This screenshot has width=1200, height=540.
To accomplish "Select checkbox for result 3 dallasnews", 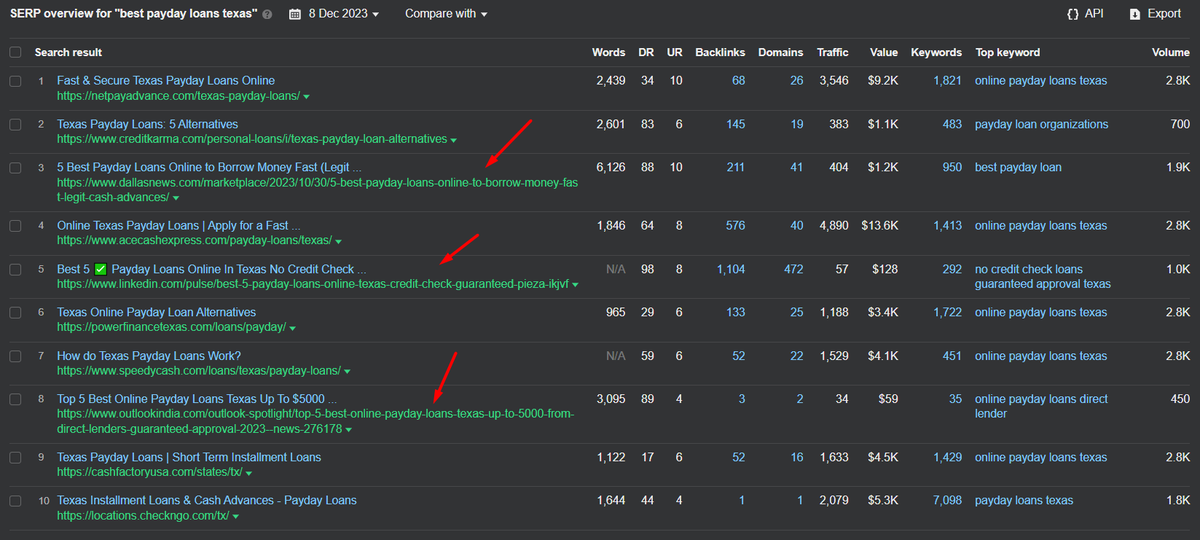I will pos(15,168).
